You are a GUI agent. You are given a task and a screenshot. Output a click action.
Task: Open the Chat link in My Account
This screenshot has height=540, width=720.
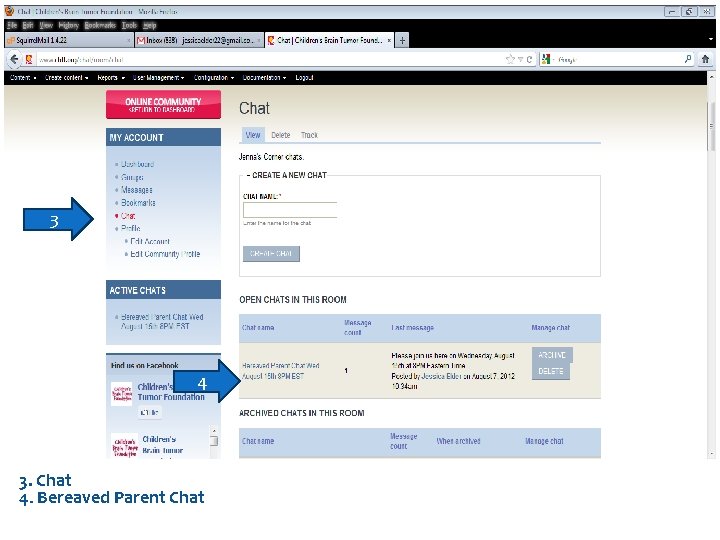128,215
